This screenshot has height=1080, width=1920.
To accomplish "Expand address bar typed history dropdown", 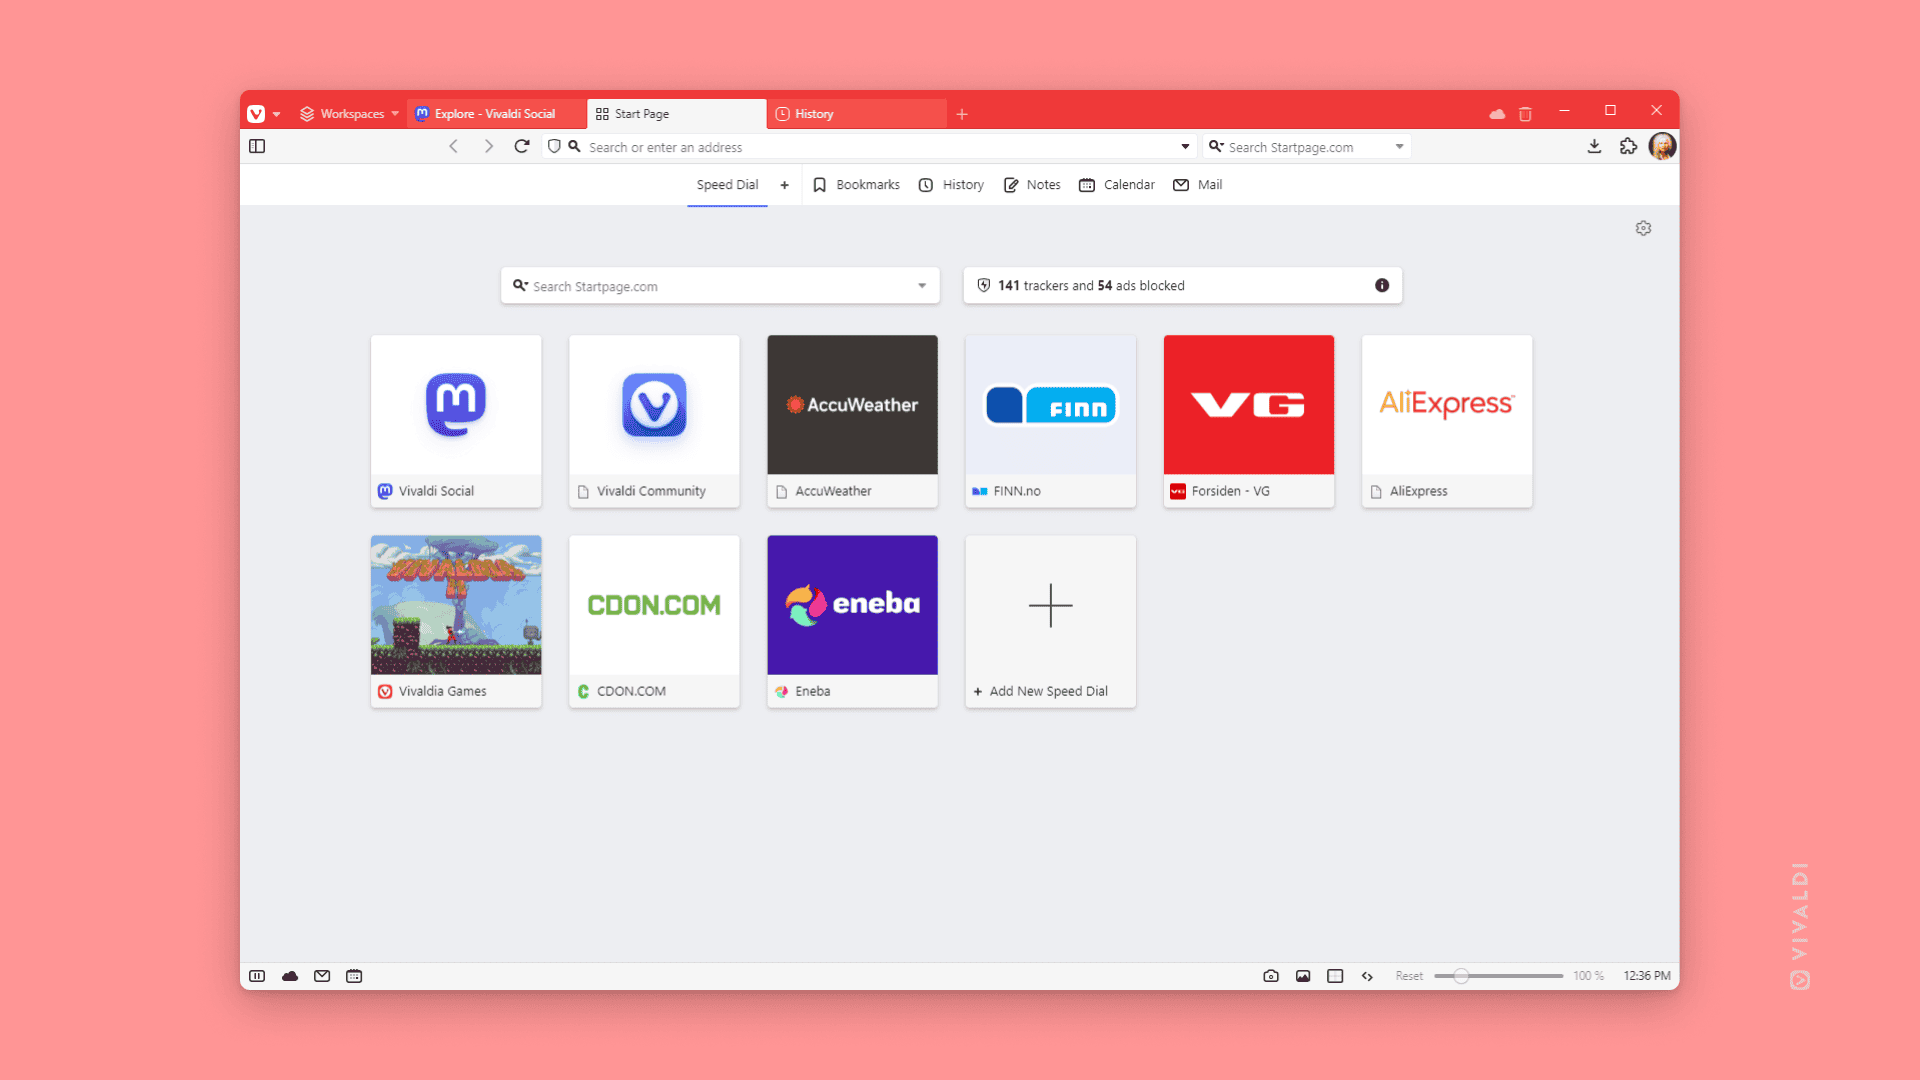I will tap(1185, 147).
